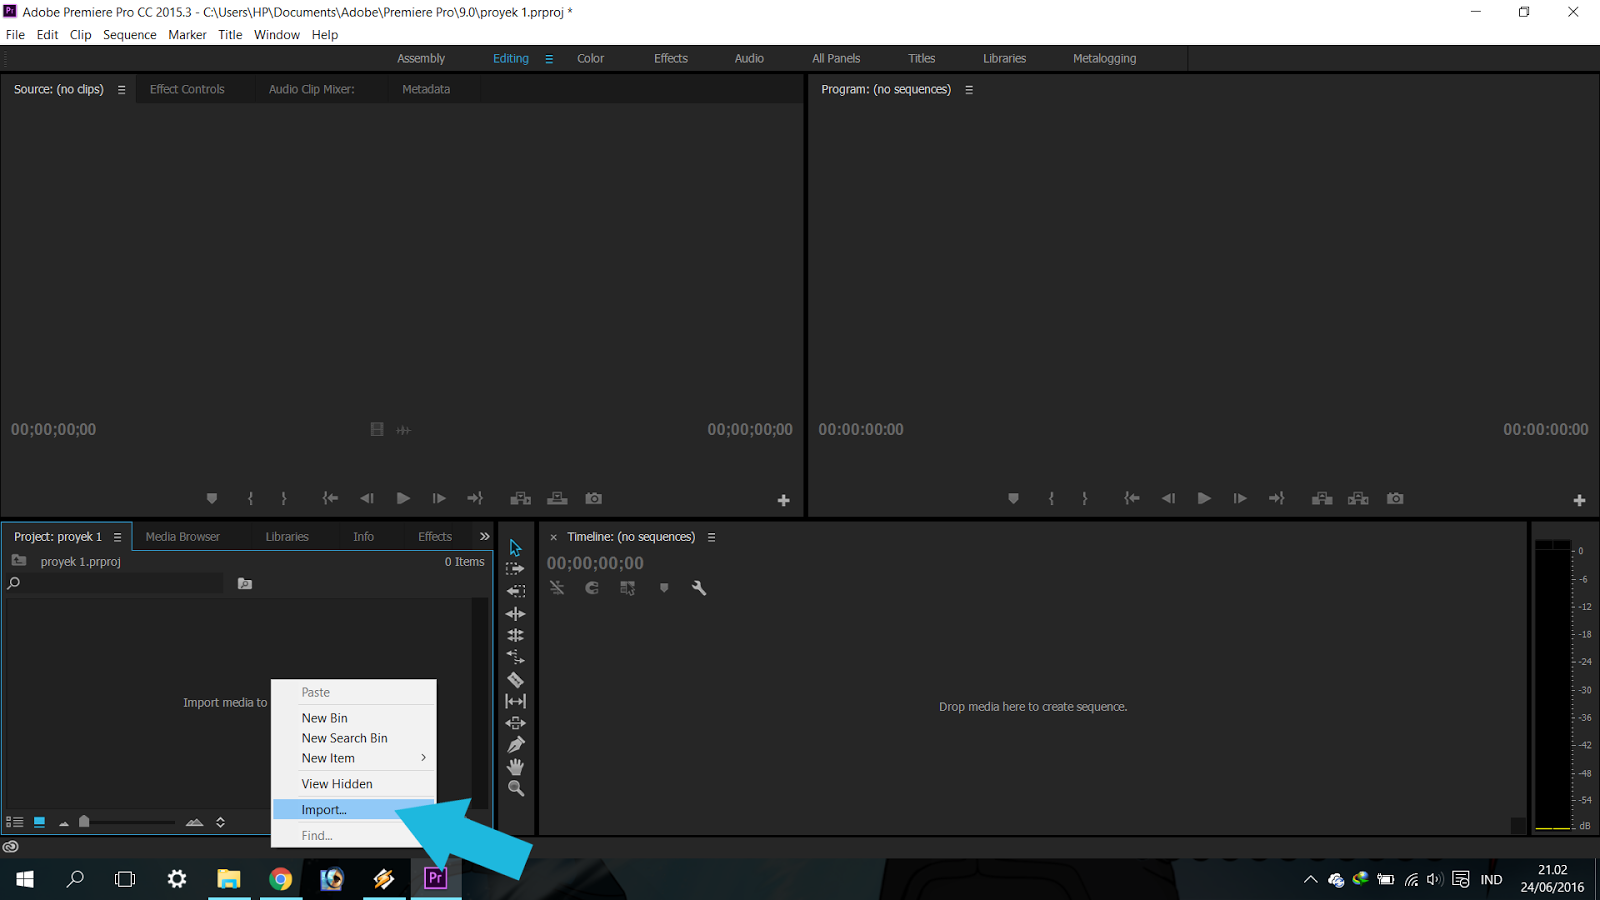Click Overwrite button in Source monitor
Viewport: 1600px width, 900px height.
click(x=557, y=498)
